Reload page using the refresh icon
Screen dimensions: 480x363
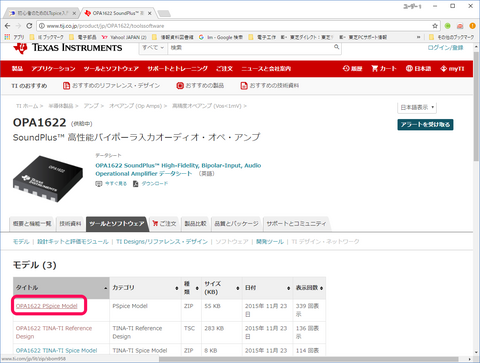[29, 26]
